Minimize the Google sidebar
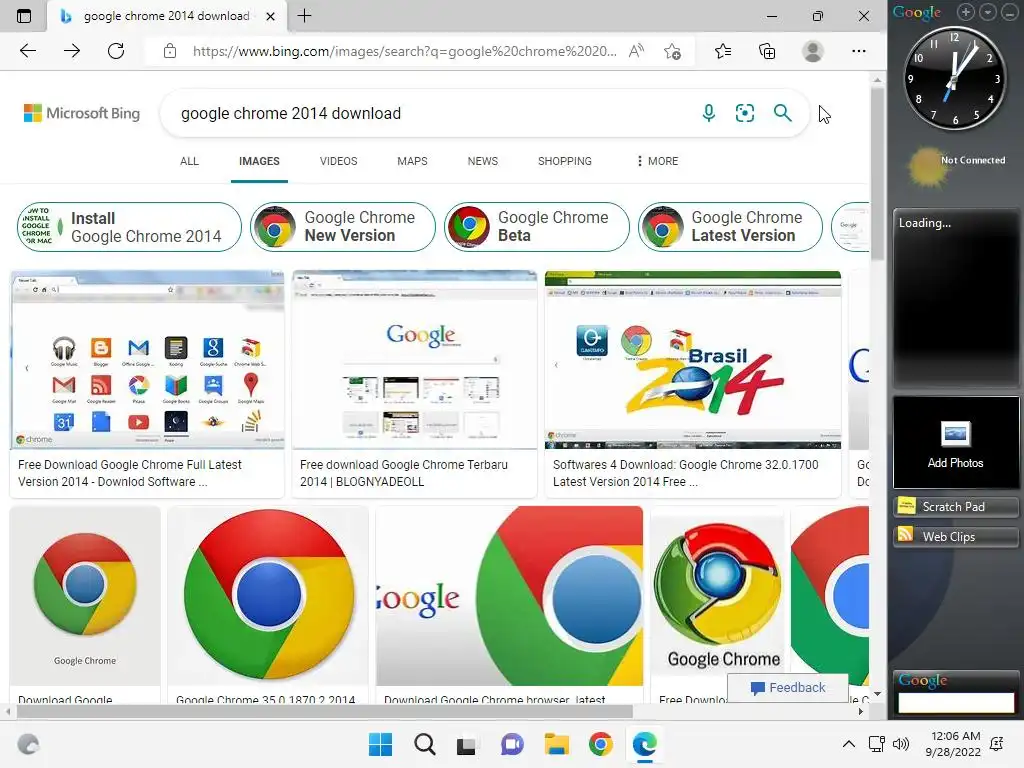 1009,12
